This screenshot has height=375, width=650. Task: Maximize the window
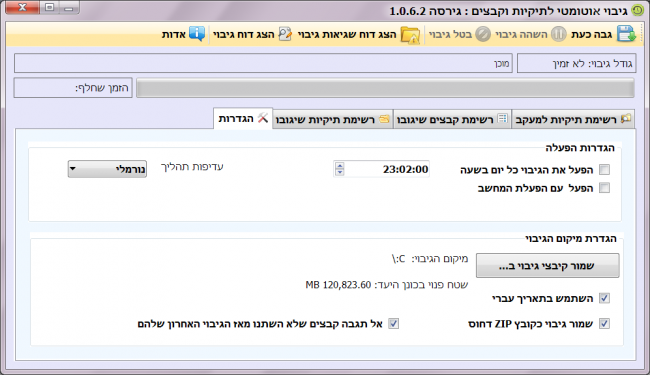(x=49, y=7)
